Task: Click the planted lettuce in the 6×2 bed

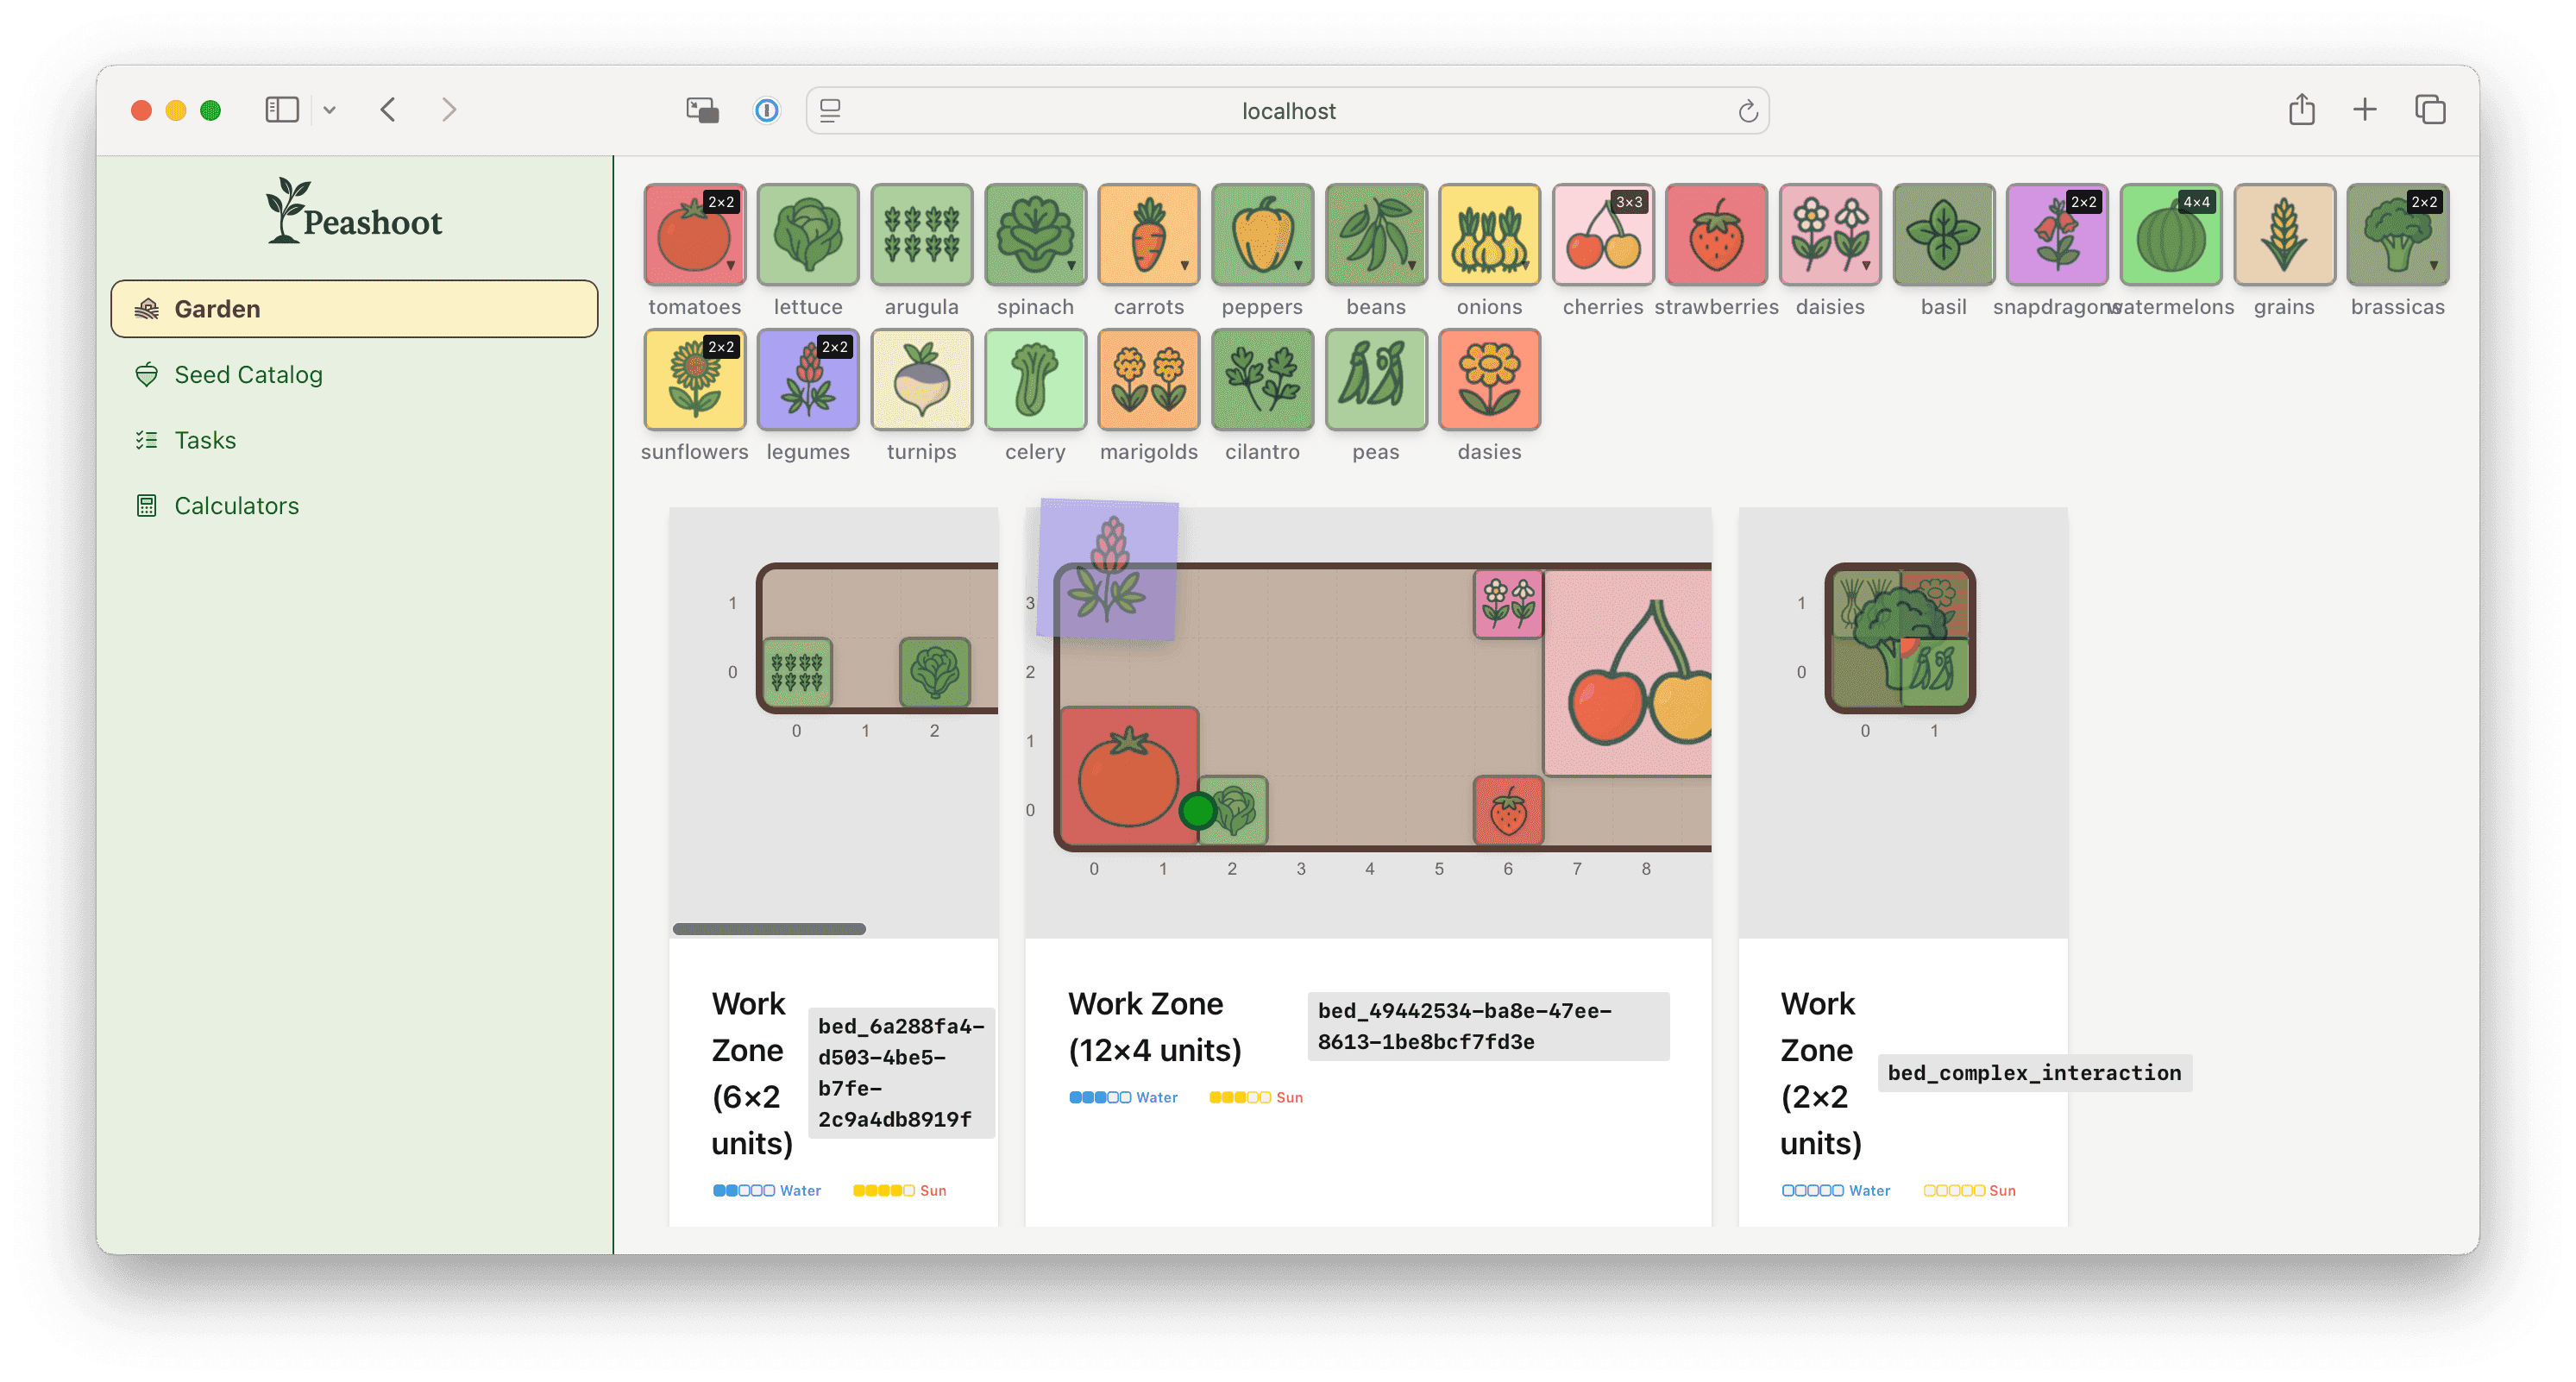Action: point(935,671)
